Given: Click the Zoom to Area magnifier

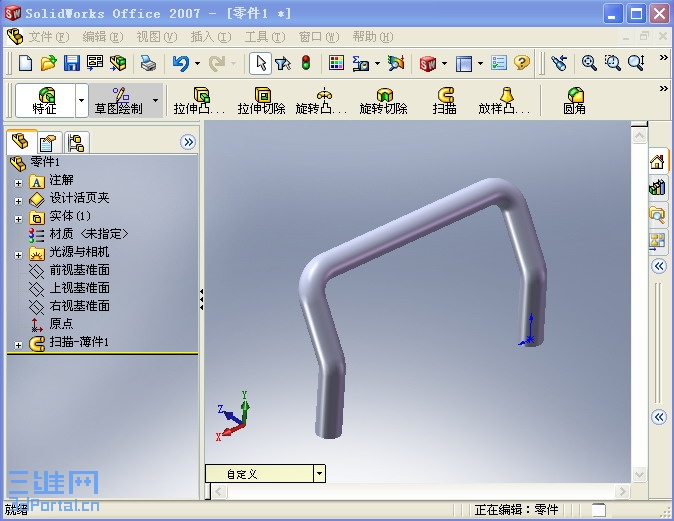Looking at the screenshot, I should (613, 63).
